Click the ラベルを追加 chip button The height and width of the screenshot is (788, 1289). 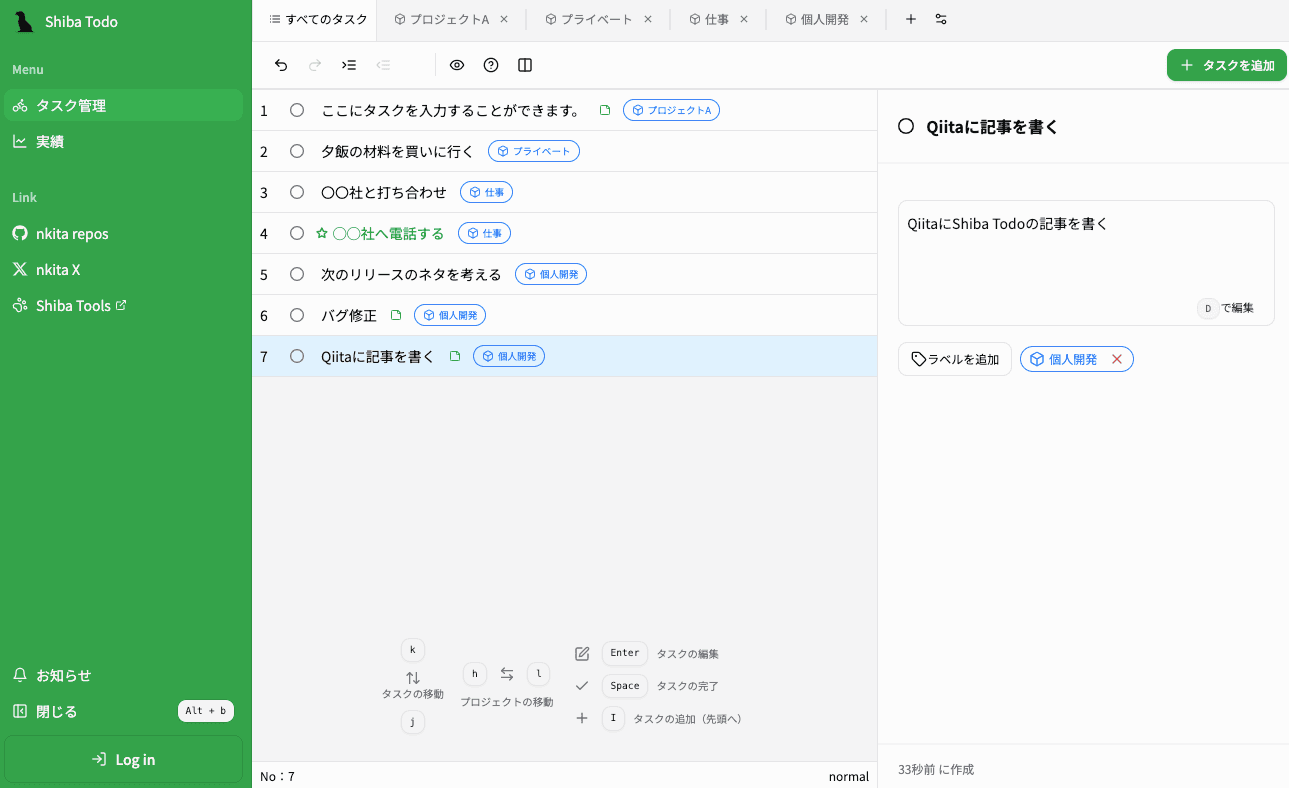tap(954, 358)
